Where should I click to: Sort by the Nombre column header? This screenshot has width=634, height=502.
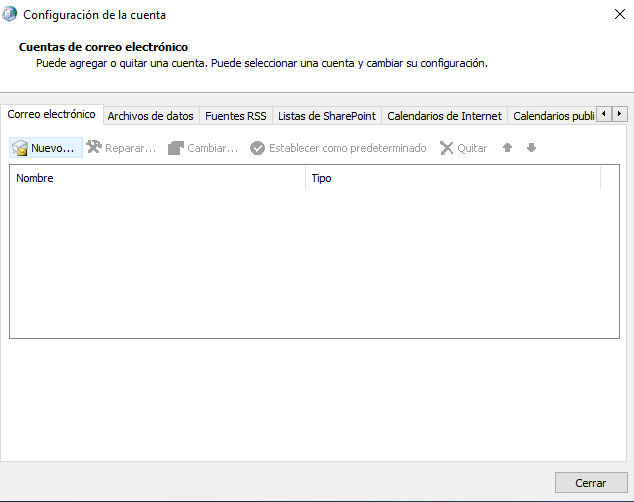coord(157,178)
